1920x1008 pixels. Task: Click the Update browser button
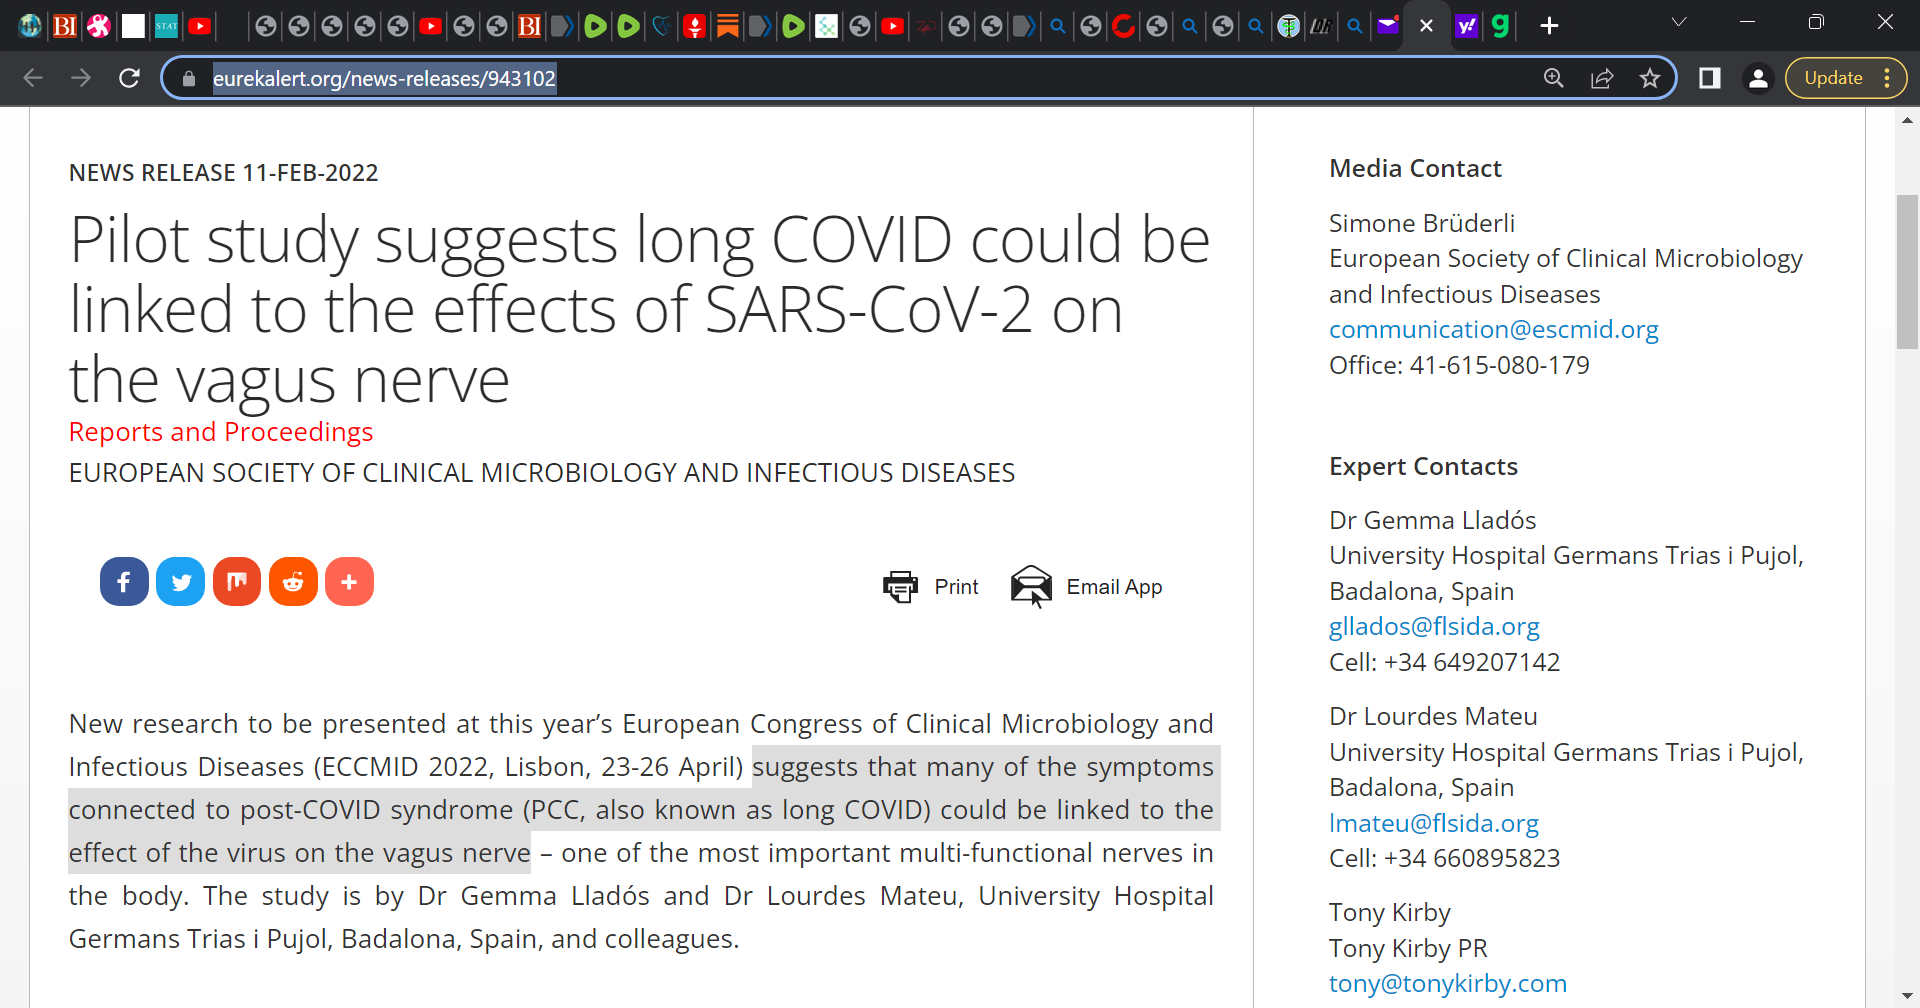click(1833, 78)
